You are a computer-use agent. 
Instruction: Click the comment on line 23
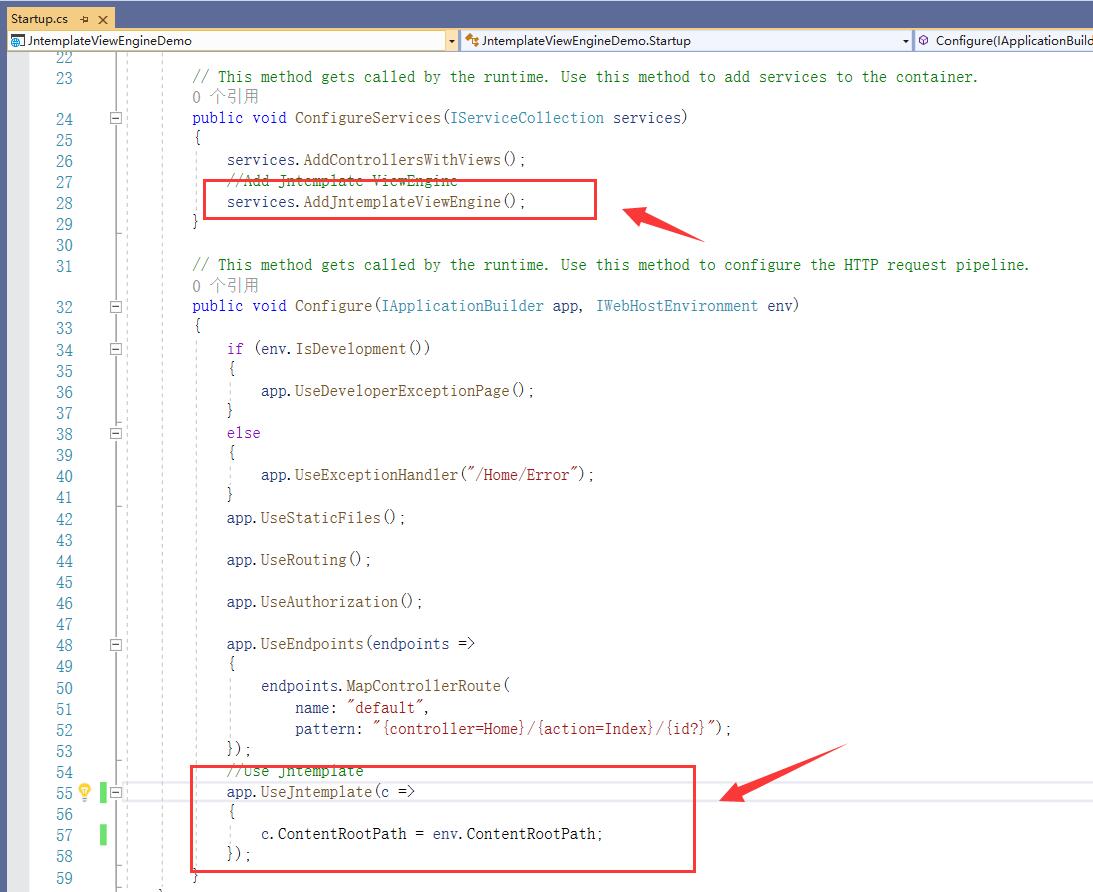tap(585, 77)
